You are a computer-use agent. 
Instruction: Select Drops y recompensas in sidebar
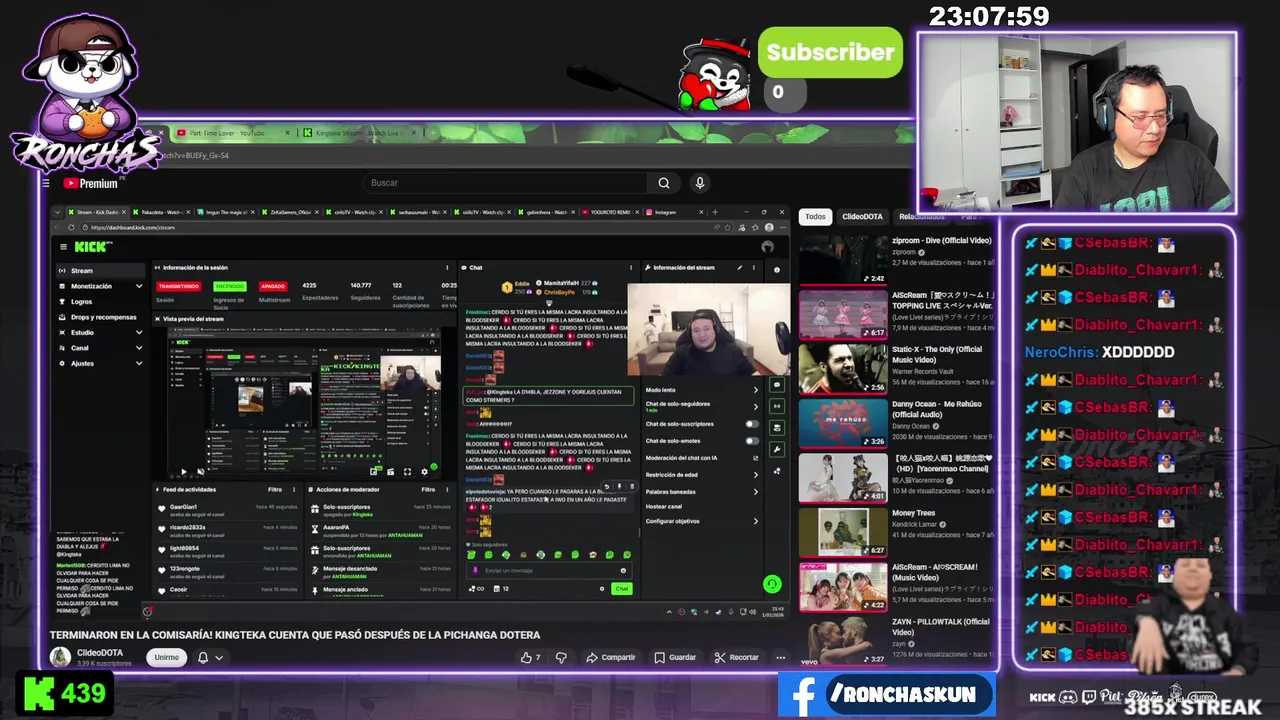tap(103, 317)
